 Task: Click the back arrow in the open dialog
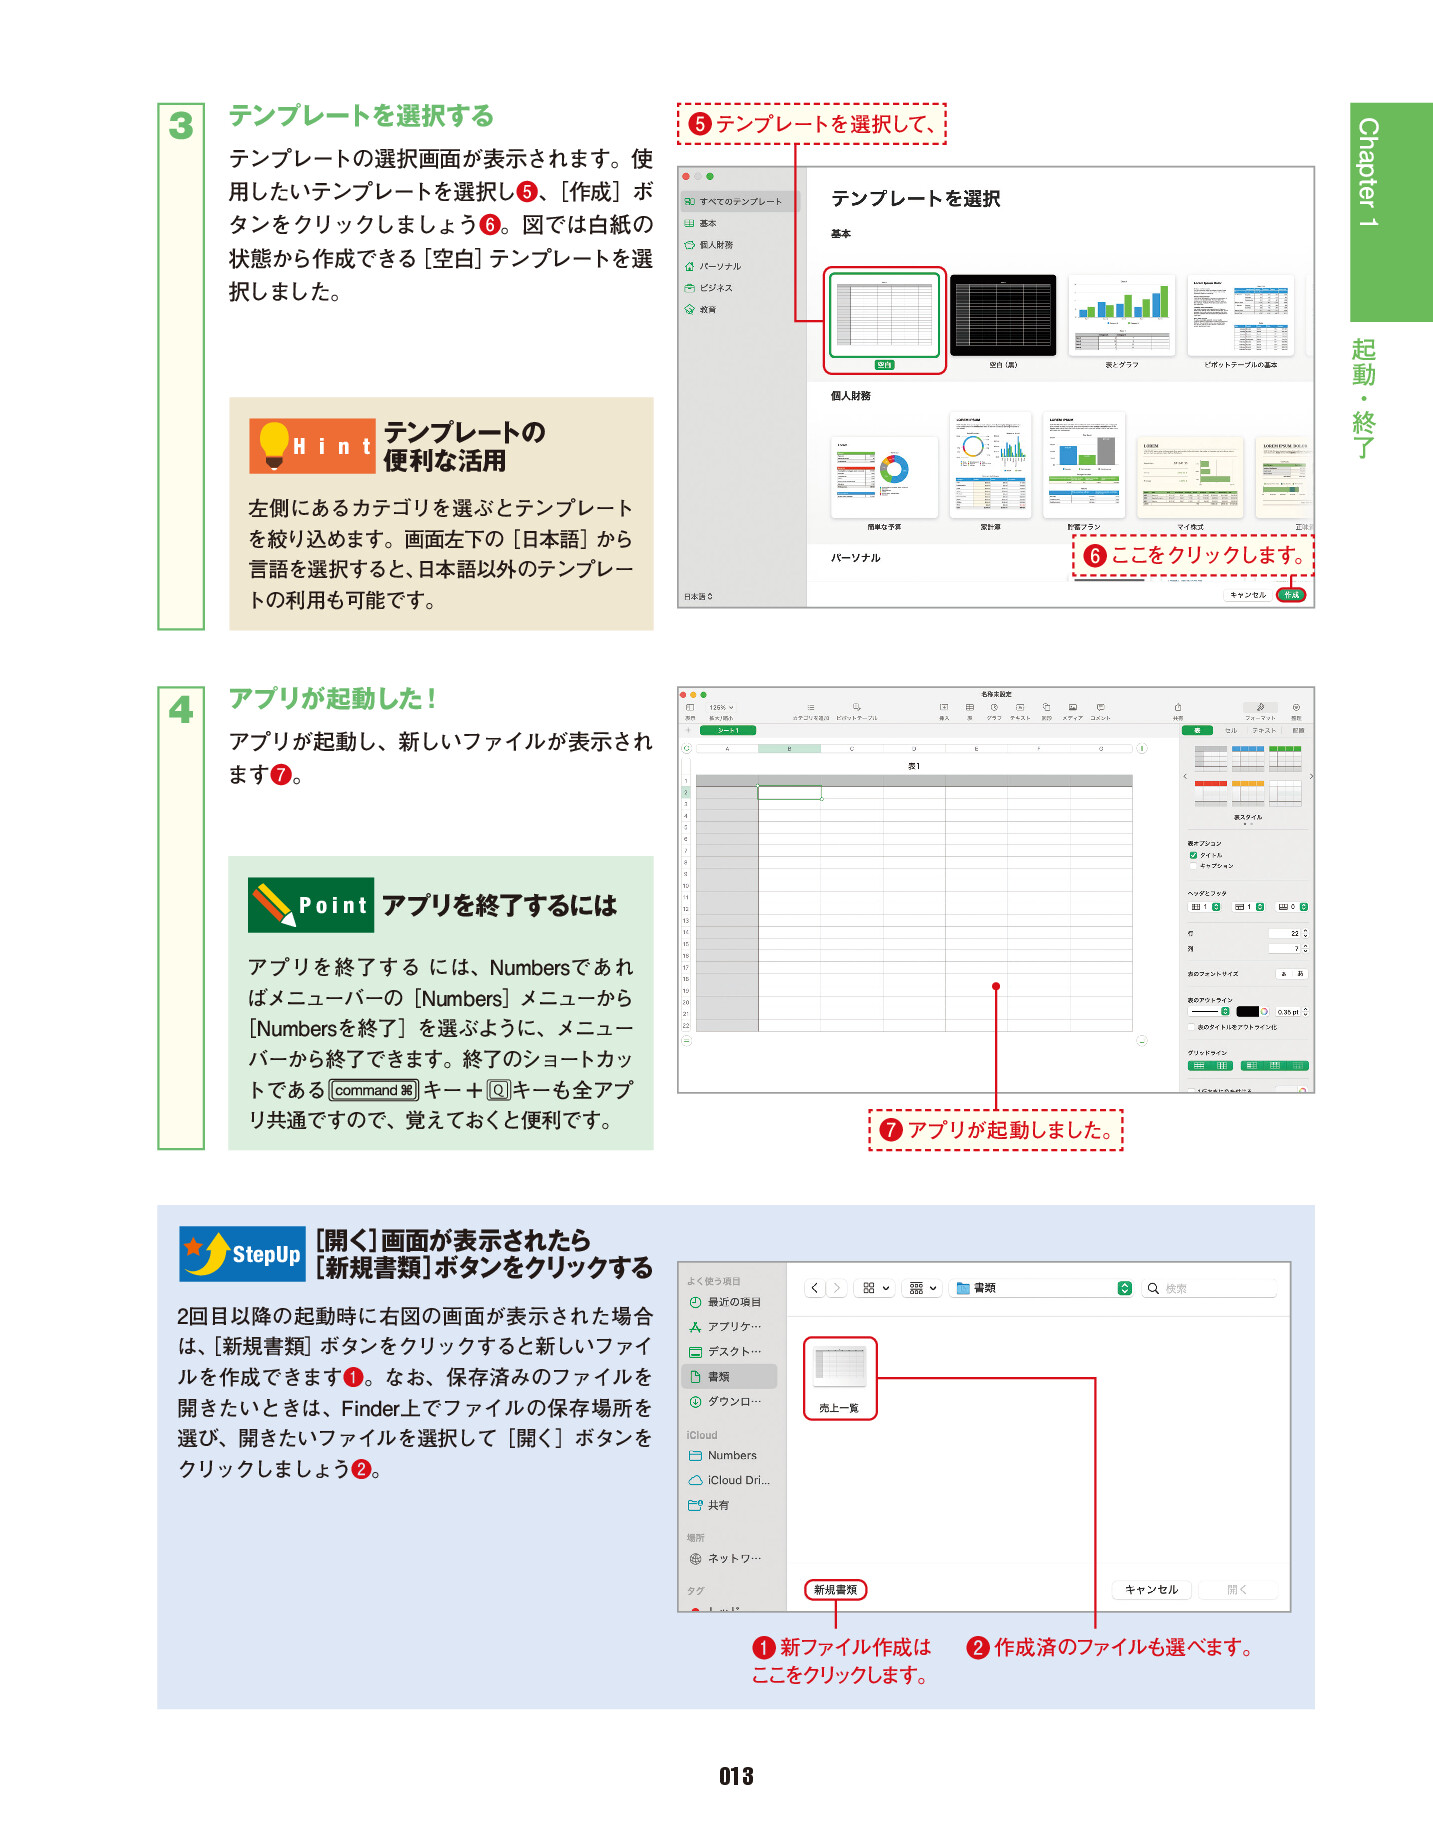pyautogui.click(x=815, y=1288)
